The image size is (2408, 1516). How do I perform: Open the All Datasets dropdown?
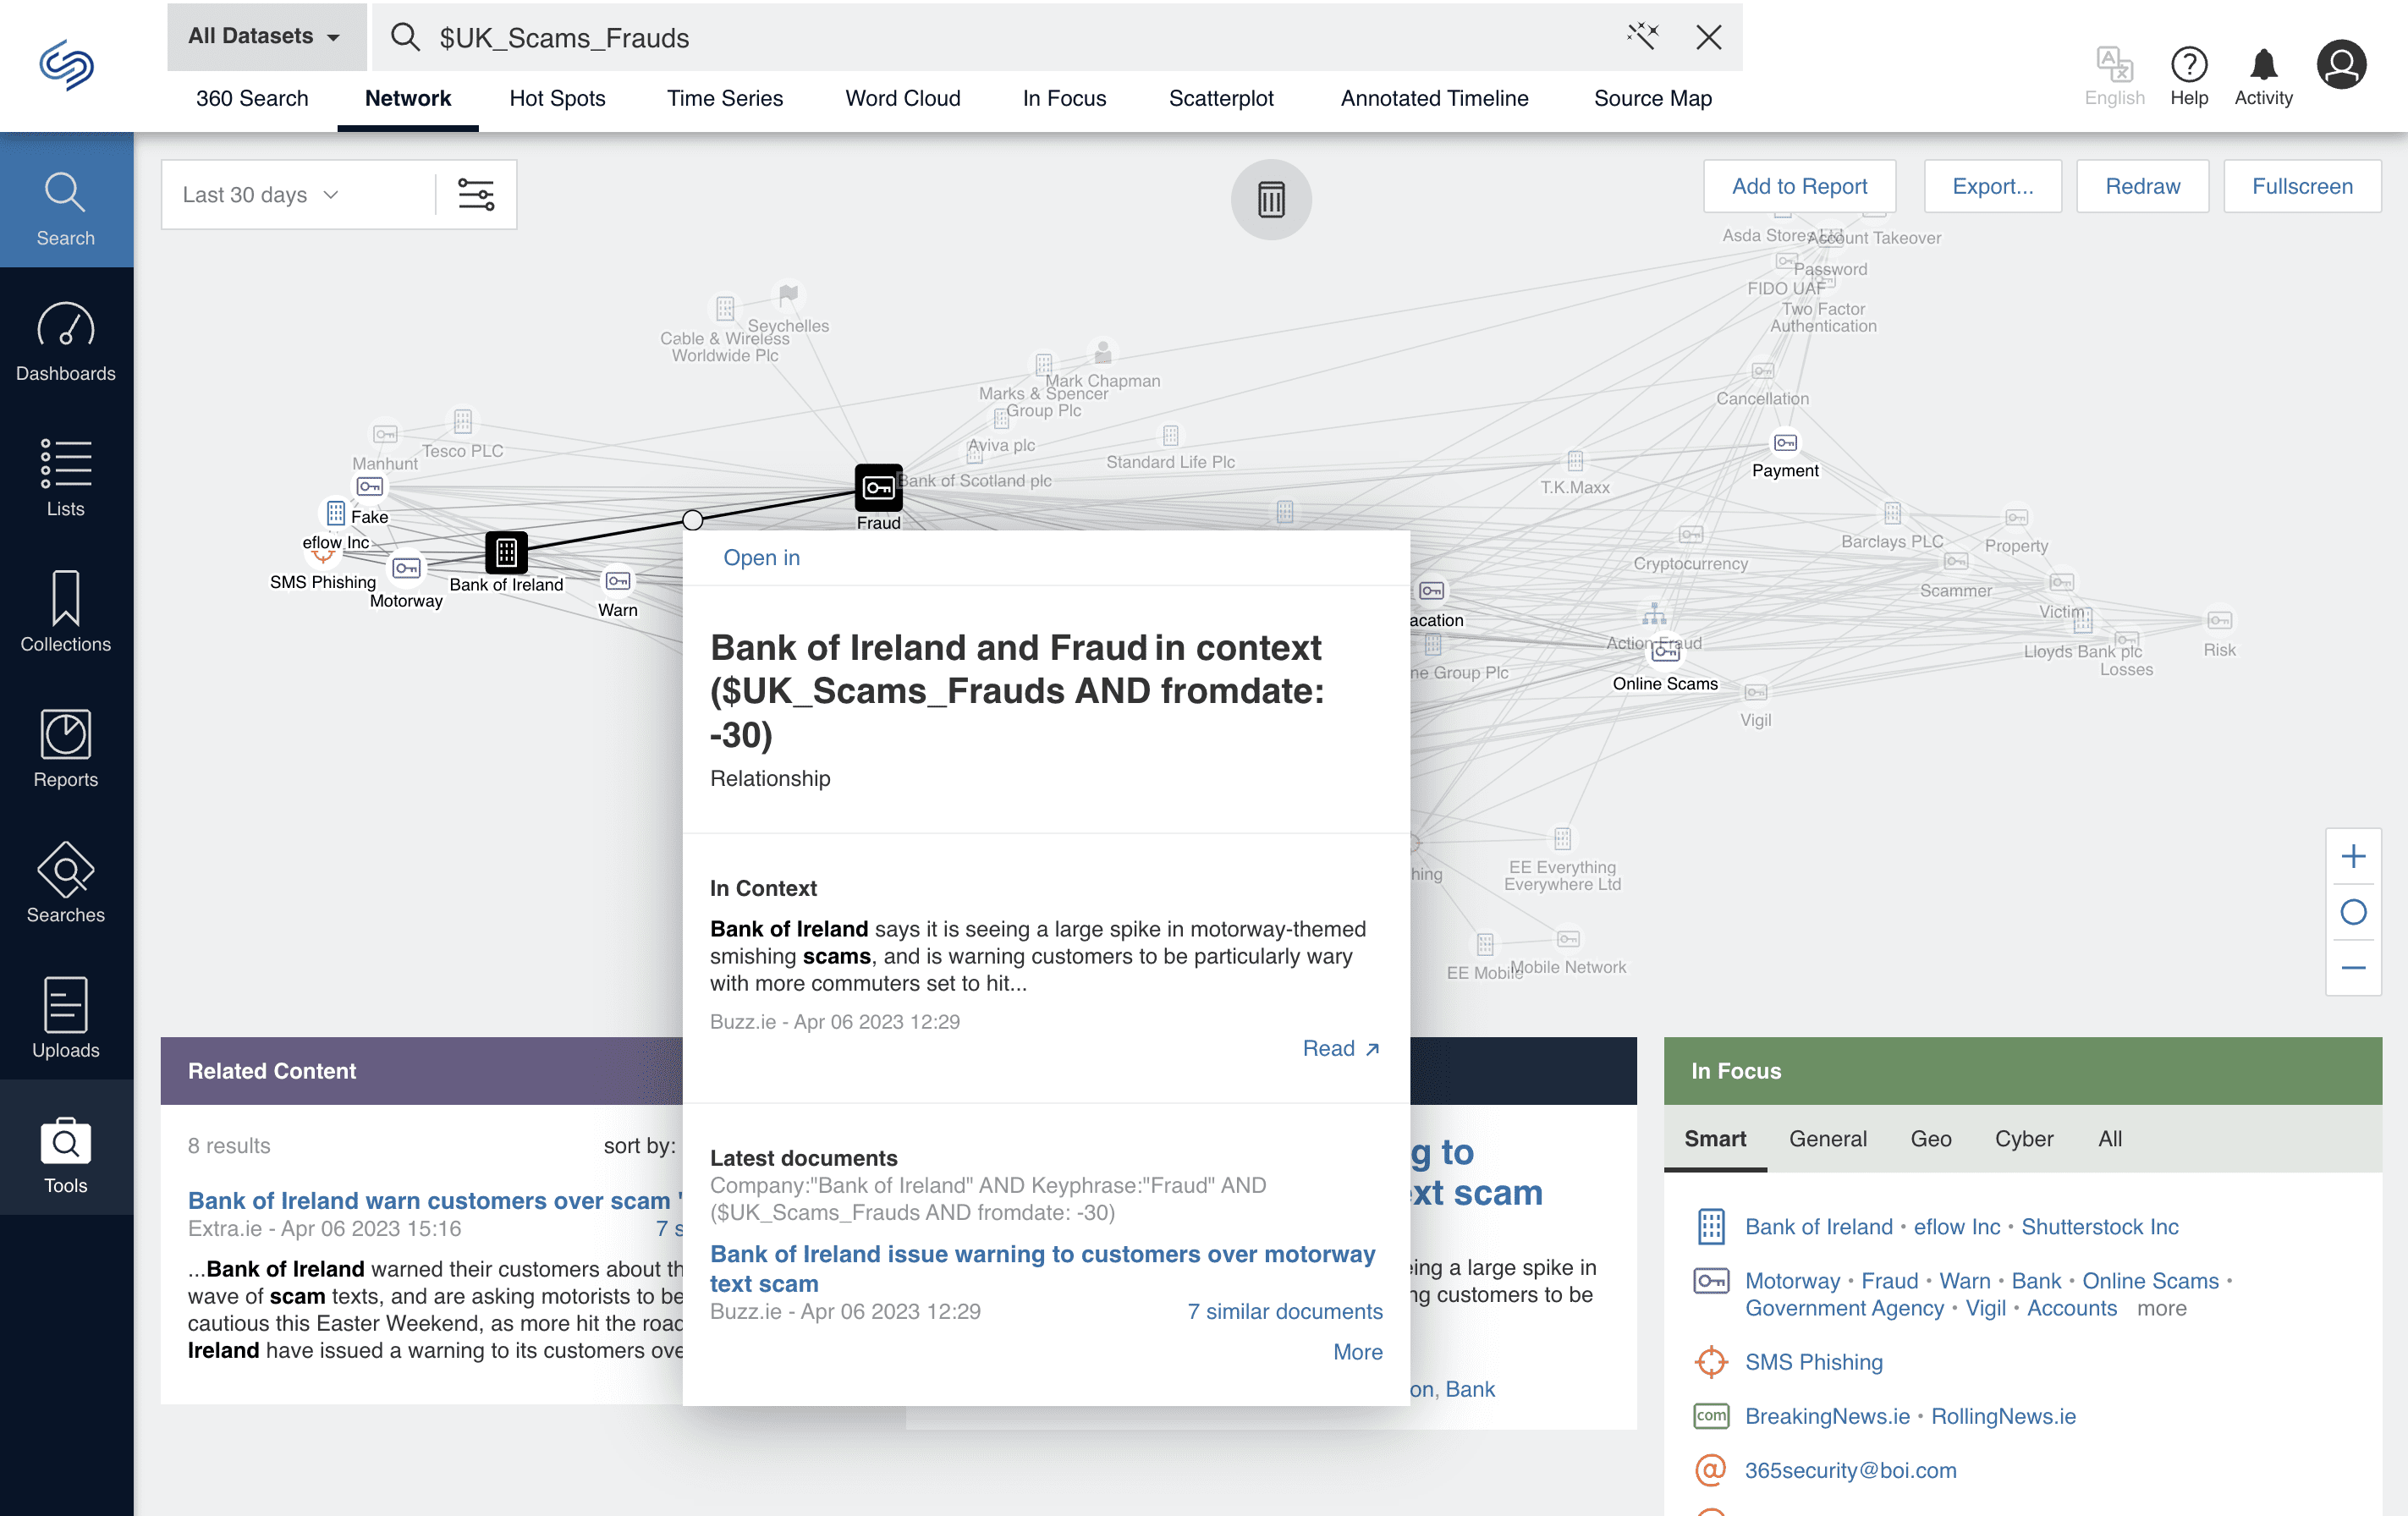266,36
